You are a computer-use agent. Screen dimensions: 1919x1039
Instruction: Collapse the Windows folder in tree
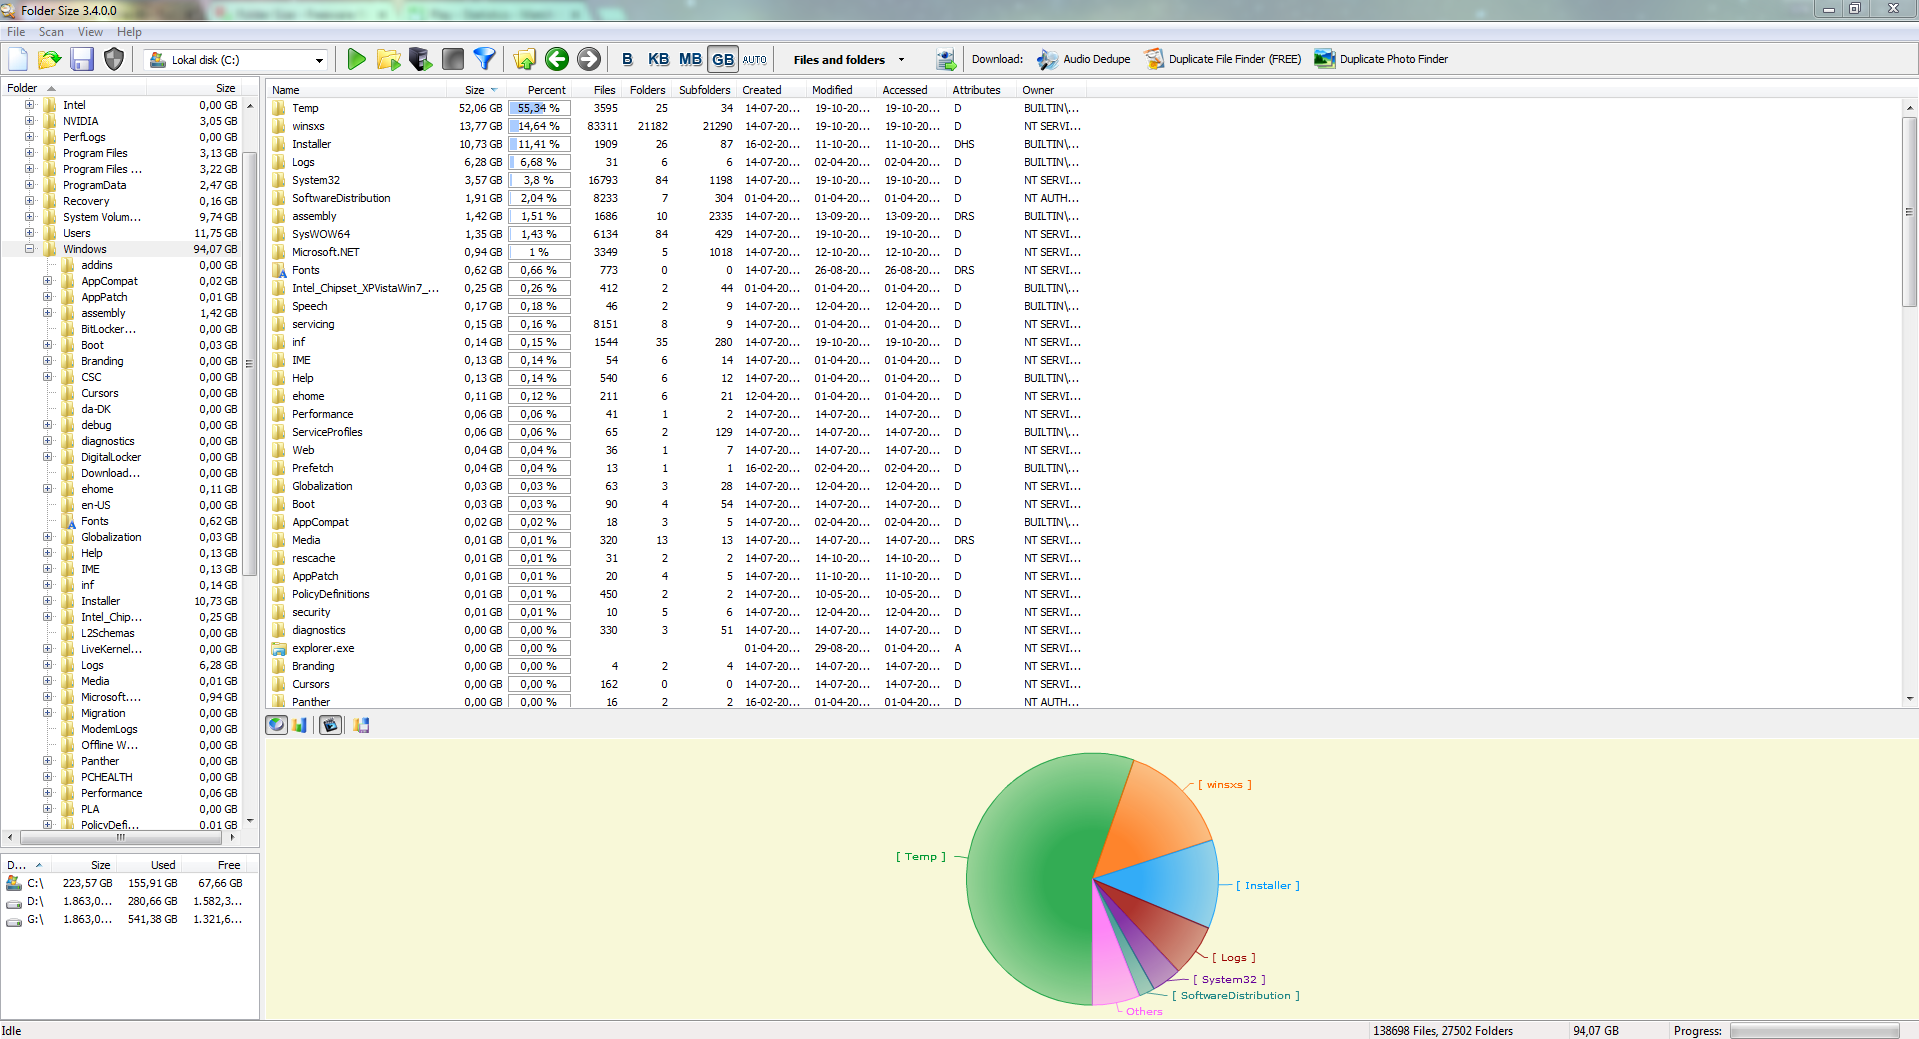coord(29,249)
